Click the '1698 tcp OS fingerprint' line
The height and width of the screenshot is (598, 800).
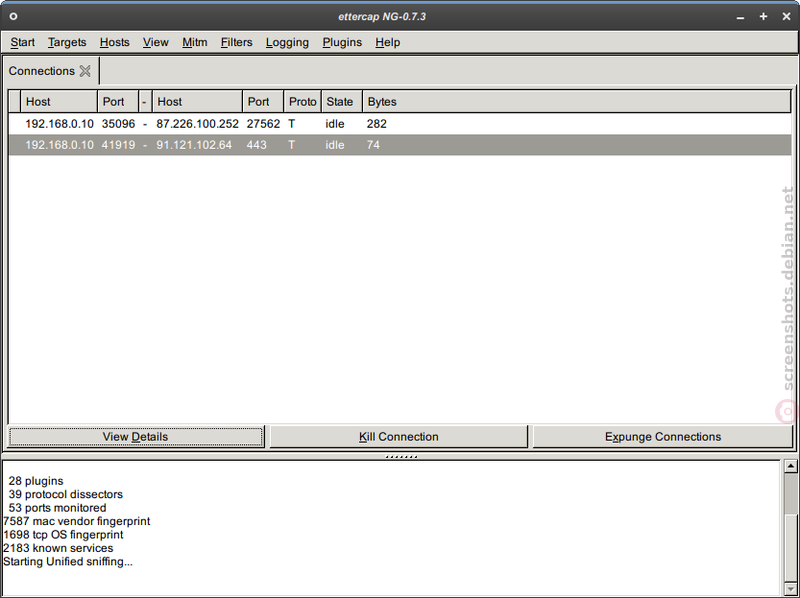63,534
